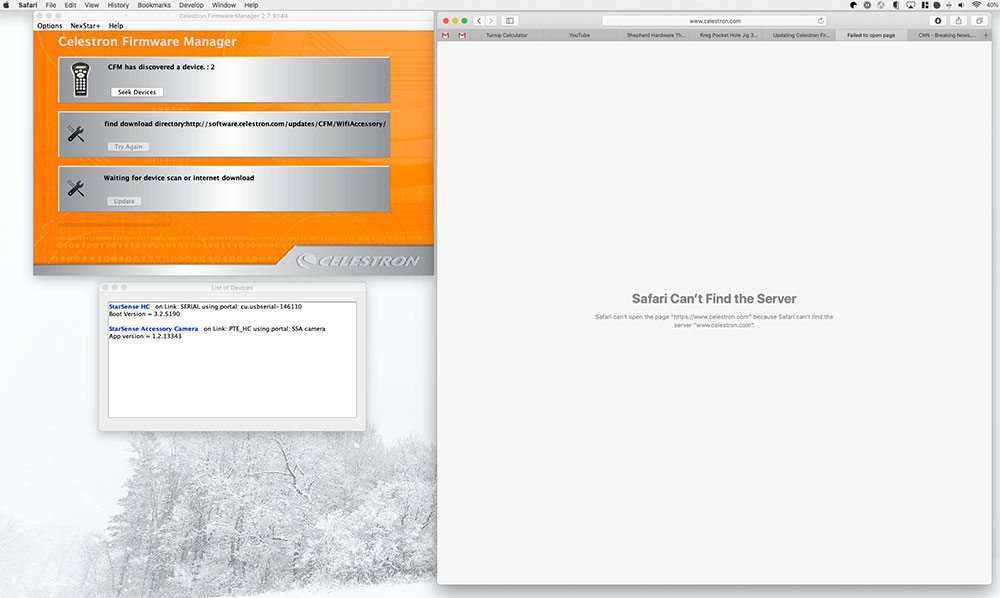
Task: Open the AirPlay display menu
Action: point(910,4)
